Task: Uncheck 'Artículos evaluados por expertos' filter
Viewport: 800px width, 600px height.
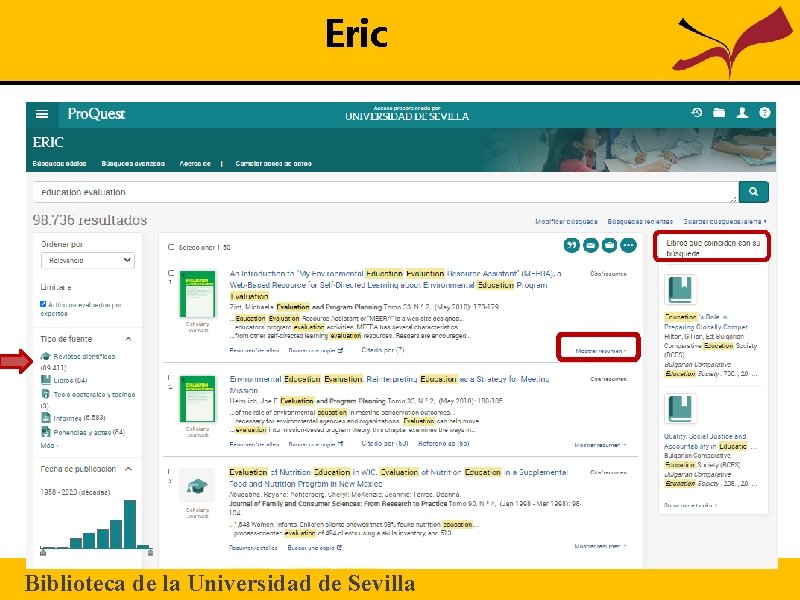Action: tap(43, 304)
